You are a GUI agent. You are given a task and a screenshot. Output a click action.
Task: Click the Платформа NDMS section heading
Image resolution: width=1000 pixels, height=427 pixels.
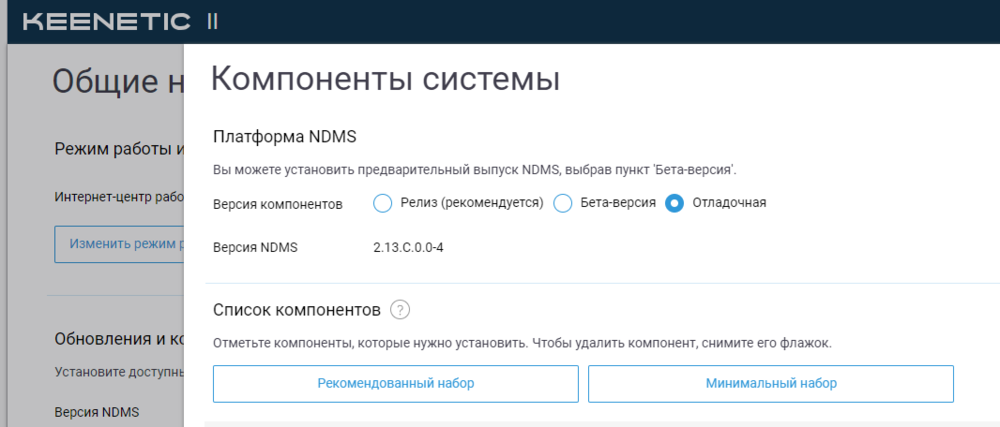(x=284, y=137)
